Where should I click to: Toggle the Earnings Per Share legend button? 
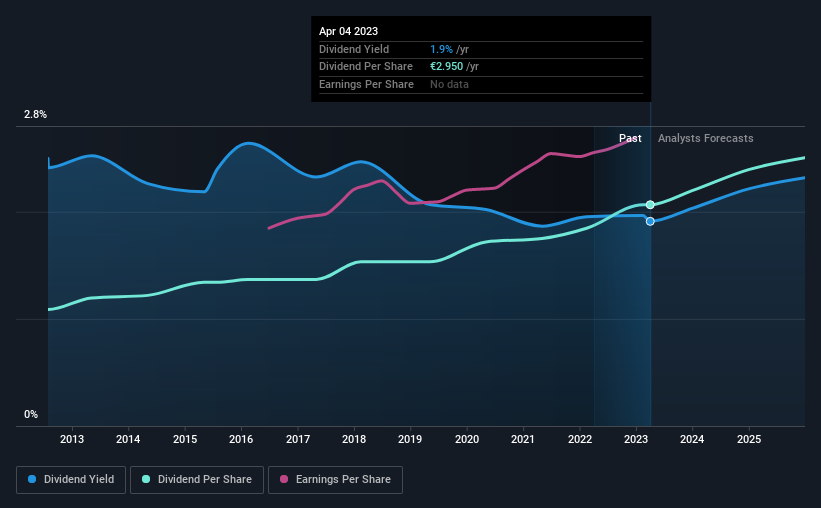pyautogui.click(x=335, y=480)
